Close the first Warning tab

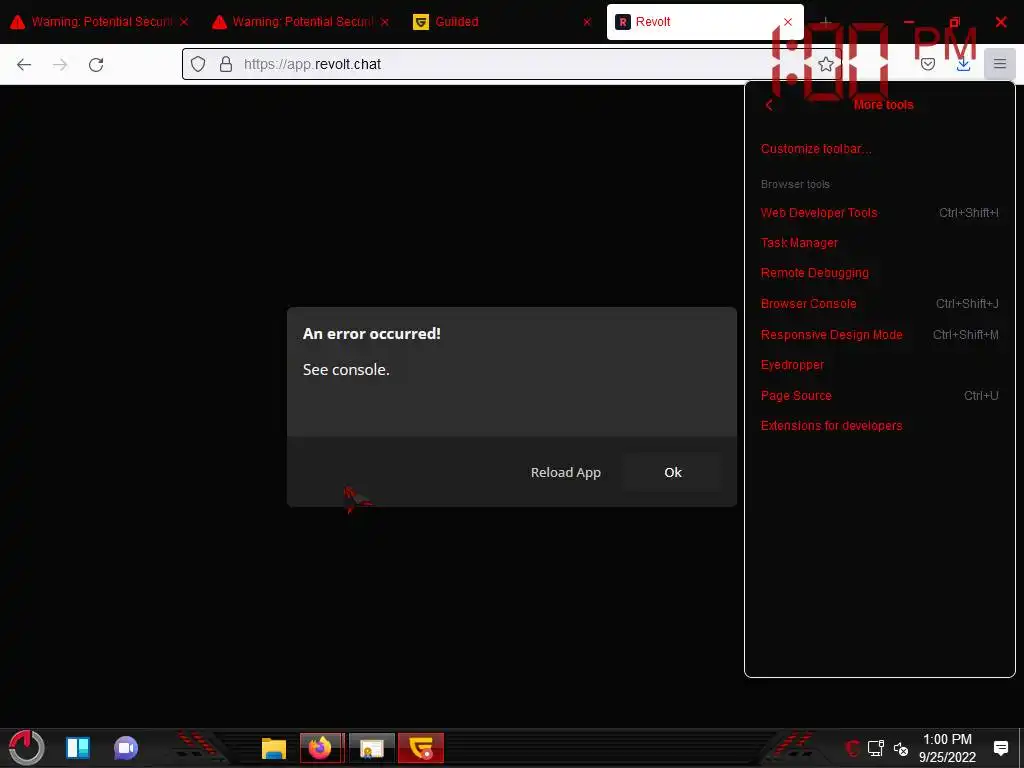coord(184,22)
